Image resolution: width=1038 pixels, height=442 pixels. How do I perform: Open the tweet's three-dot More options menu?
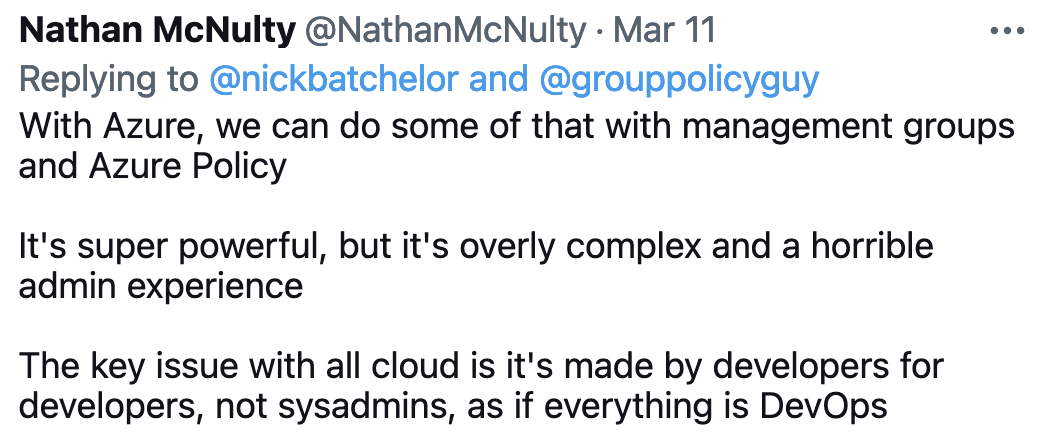(x=1006, y=31)
